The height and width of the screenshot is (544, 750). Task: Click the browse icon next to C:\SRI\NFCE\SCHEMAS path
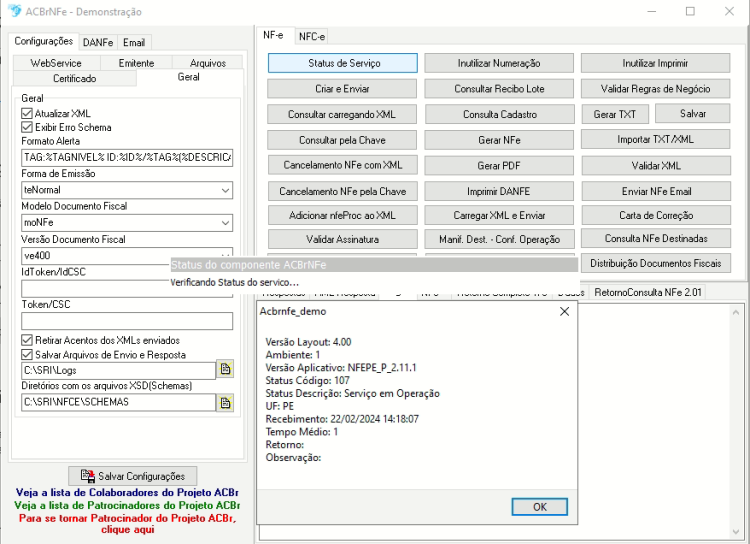point(225,403)
